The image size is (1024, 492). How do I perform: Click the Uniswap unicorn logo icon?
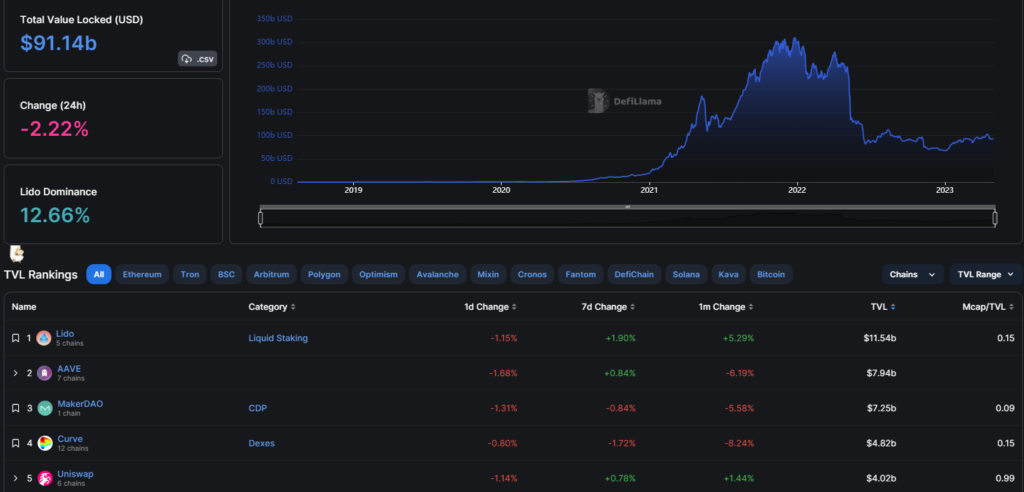(x=45, y=478)
